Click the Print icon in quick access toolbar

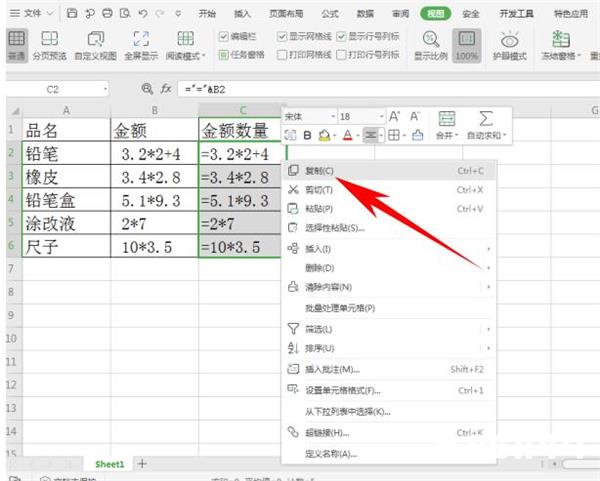pyautogui.click(x=108, y=14)
